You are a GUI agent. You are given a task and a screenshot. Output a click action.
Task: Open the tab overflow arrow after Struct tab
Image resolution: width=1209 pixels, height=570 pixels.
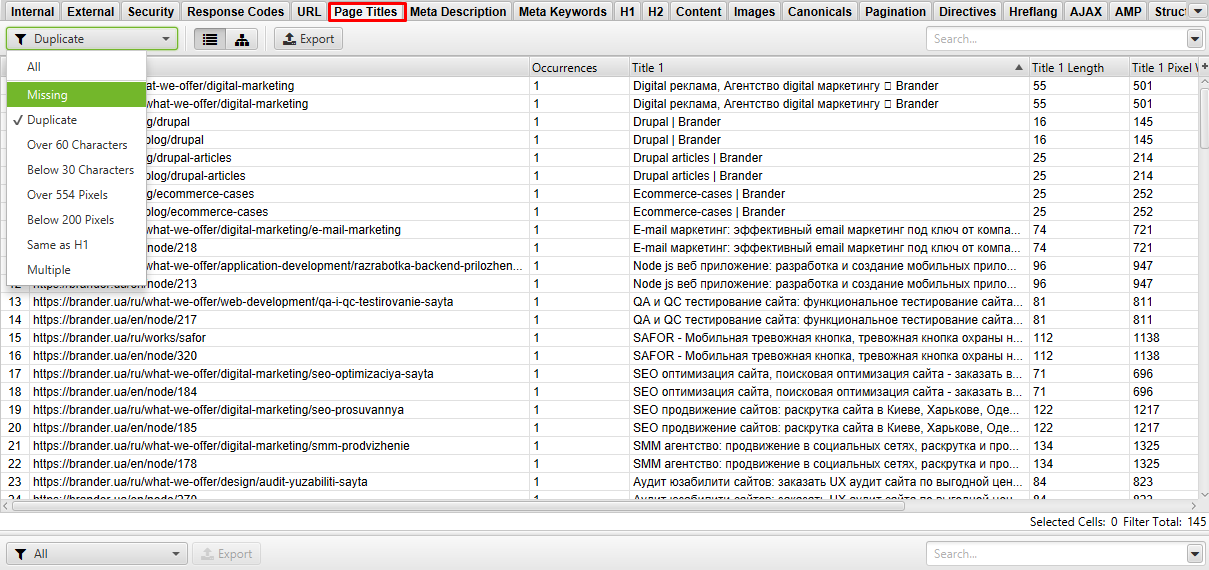click(x=1199, y=12)
